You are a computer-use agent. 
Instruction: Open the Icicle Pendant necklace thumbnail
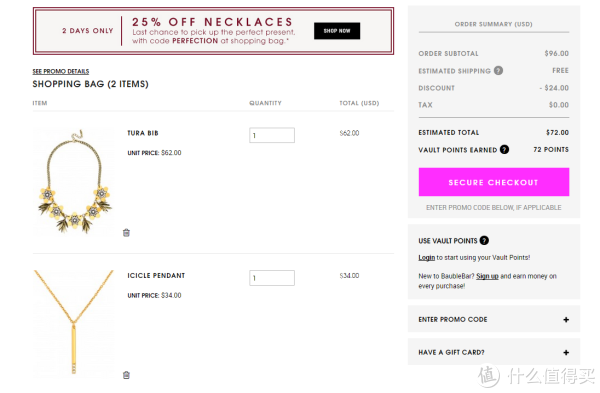pyautogui.click(x=73, y=323)
